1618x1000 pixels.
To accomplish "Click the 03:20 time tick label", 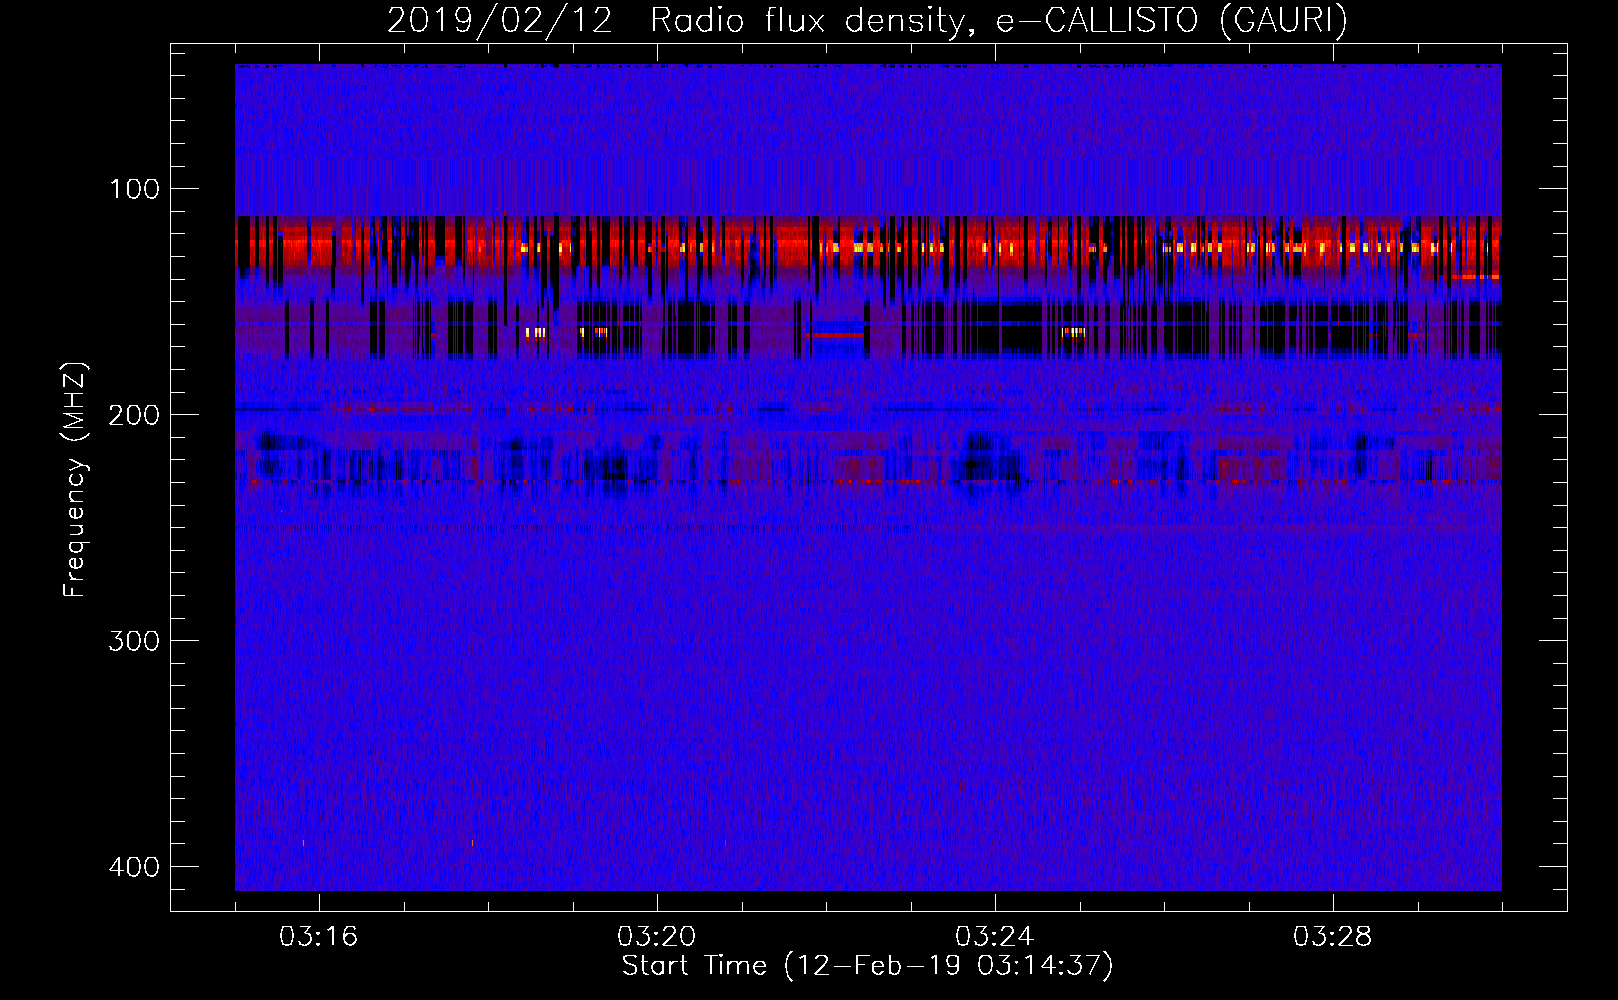I will coord(656,937).
